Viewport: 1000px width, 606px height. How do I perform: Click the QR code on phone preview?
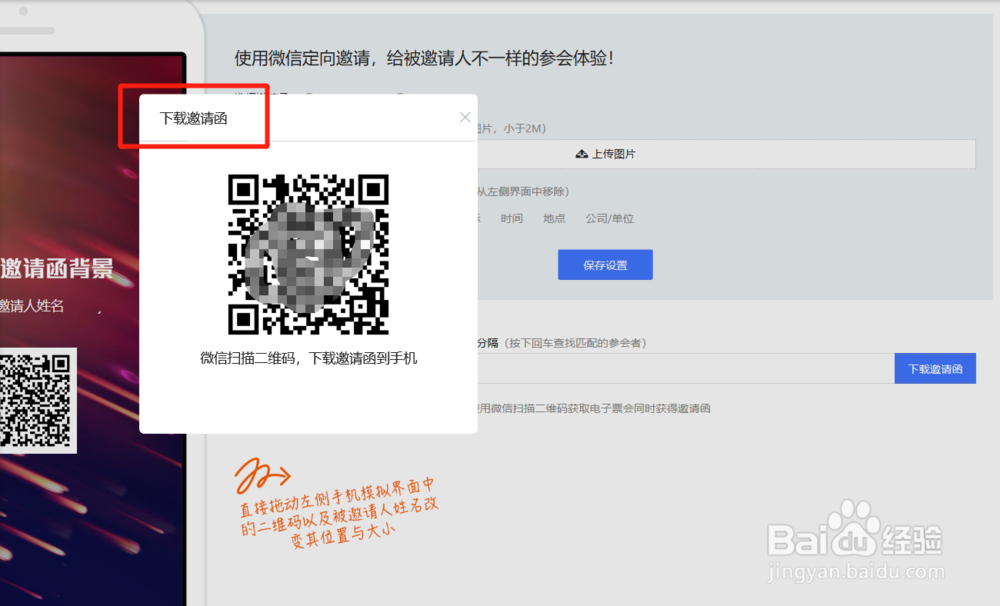[36, 401]
